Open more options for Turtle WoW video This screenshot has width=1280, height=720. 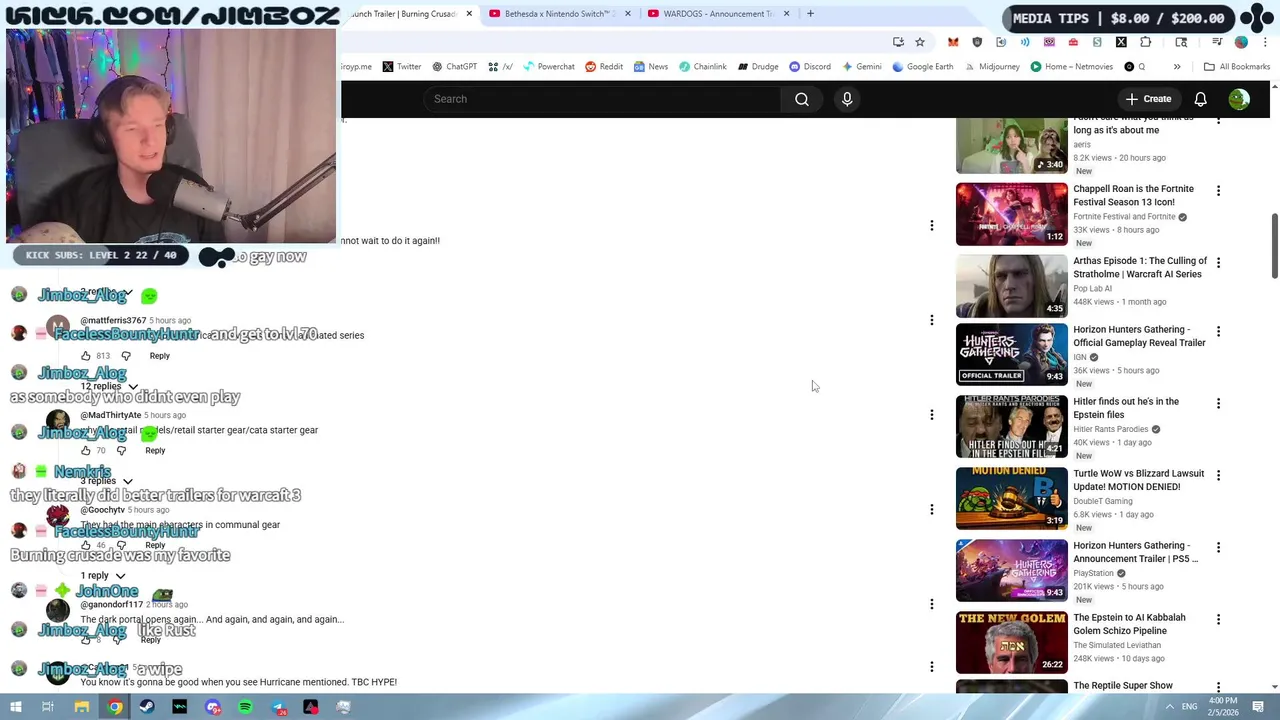[1218, 476]
